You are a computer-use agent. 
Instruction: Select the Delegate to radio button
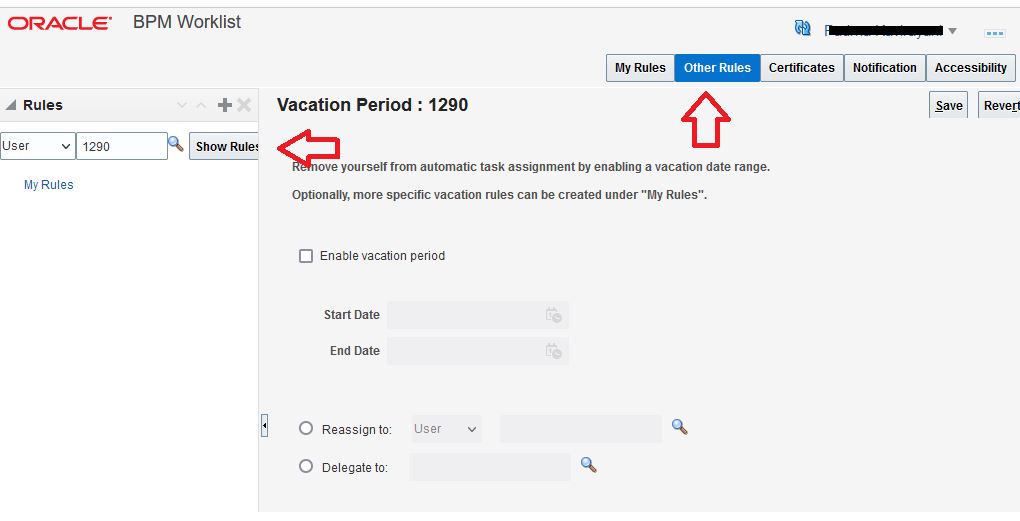[x=306, y=466]
